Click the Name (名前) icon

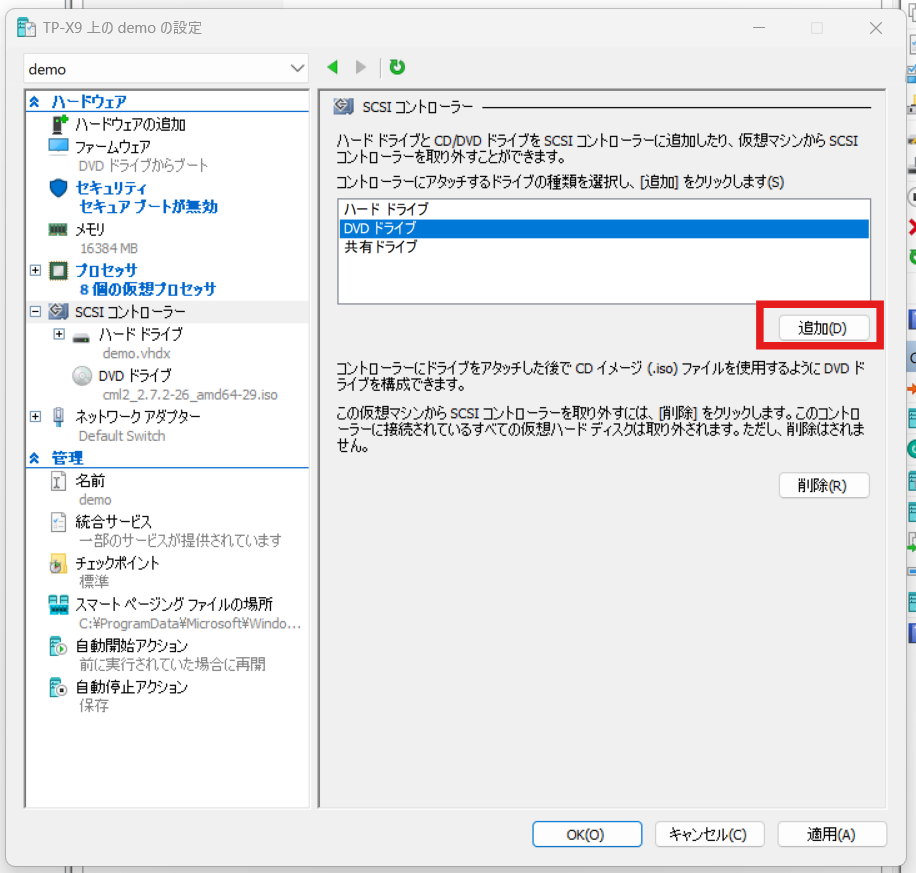pyautogui.click(x=58, y=481)
